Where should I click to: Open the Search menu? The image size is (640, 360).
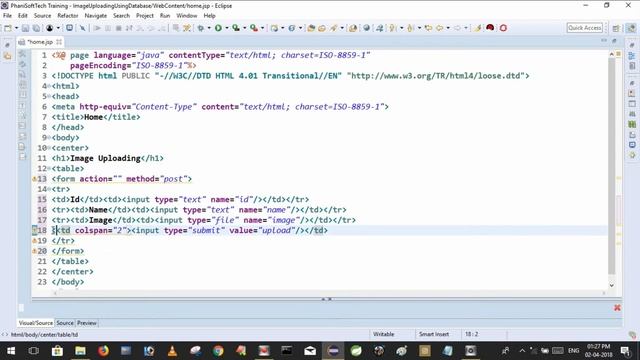tap(121, 16)
